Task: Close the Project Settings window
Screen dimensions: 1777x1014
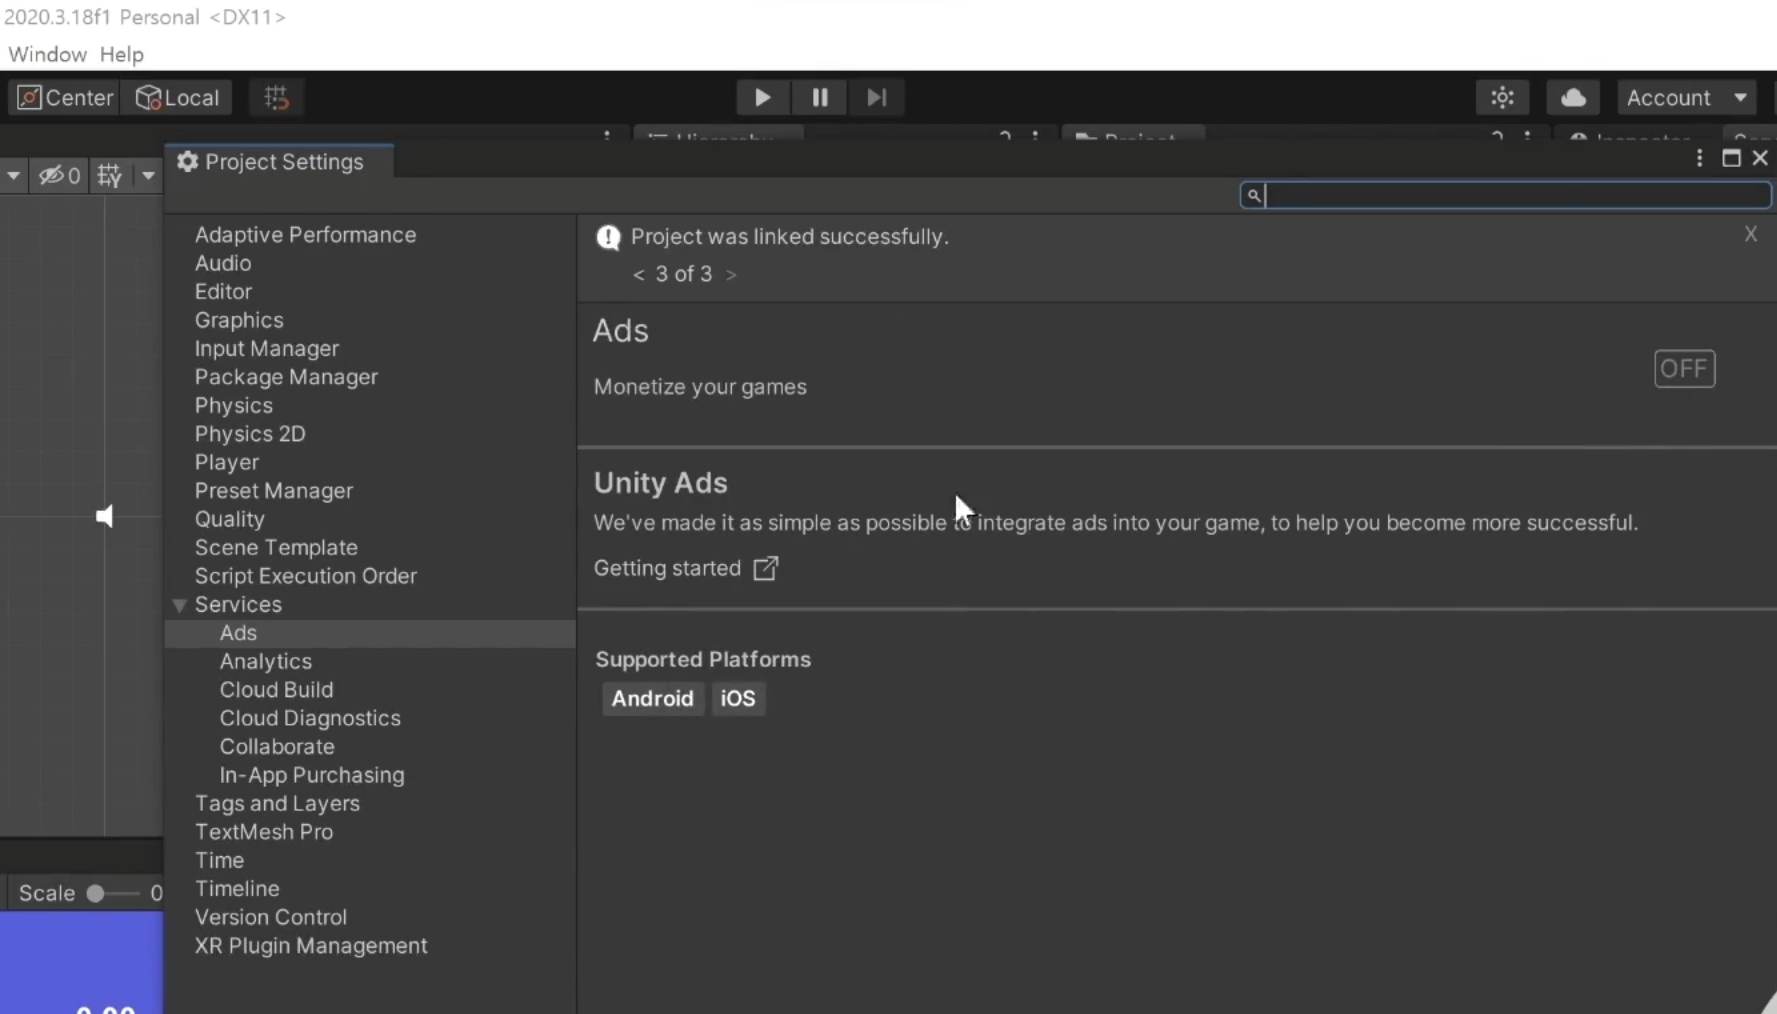Action: click(x=1760, y=158)
